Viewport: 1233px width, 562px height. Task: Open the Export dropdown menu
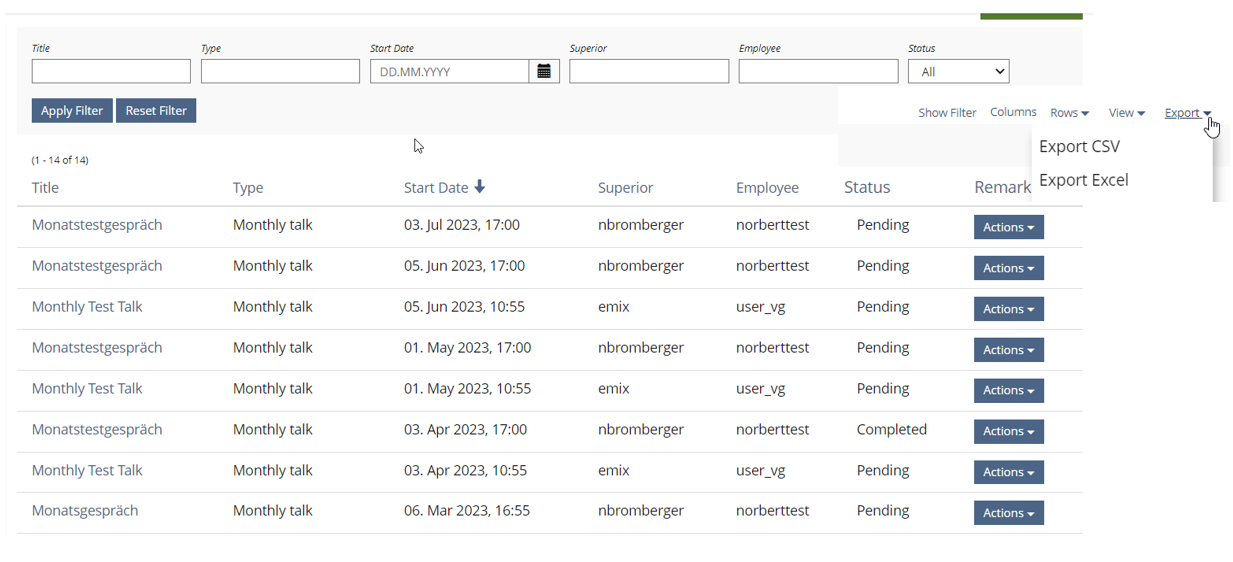tap(1187, 113)
